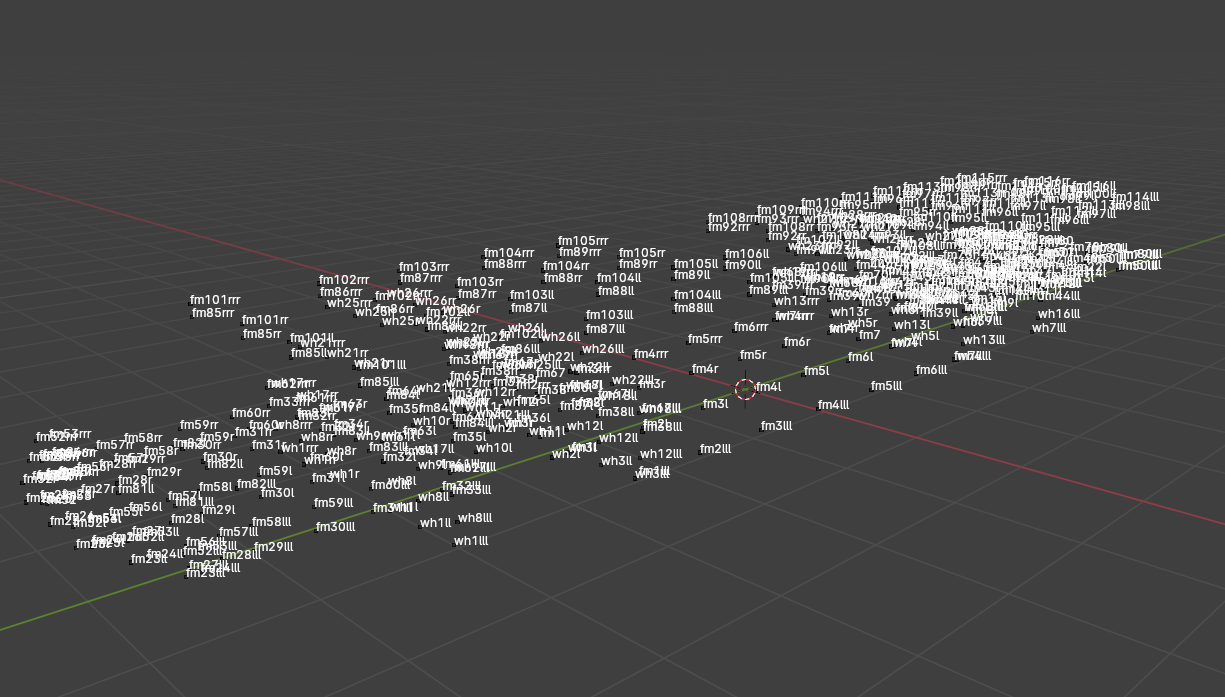This screenshot has height=697, width=1225.
Task: Select the empty labeled fm104ll
Action: tap(619, 278)
